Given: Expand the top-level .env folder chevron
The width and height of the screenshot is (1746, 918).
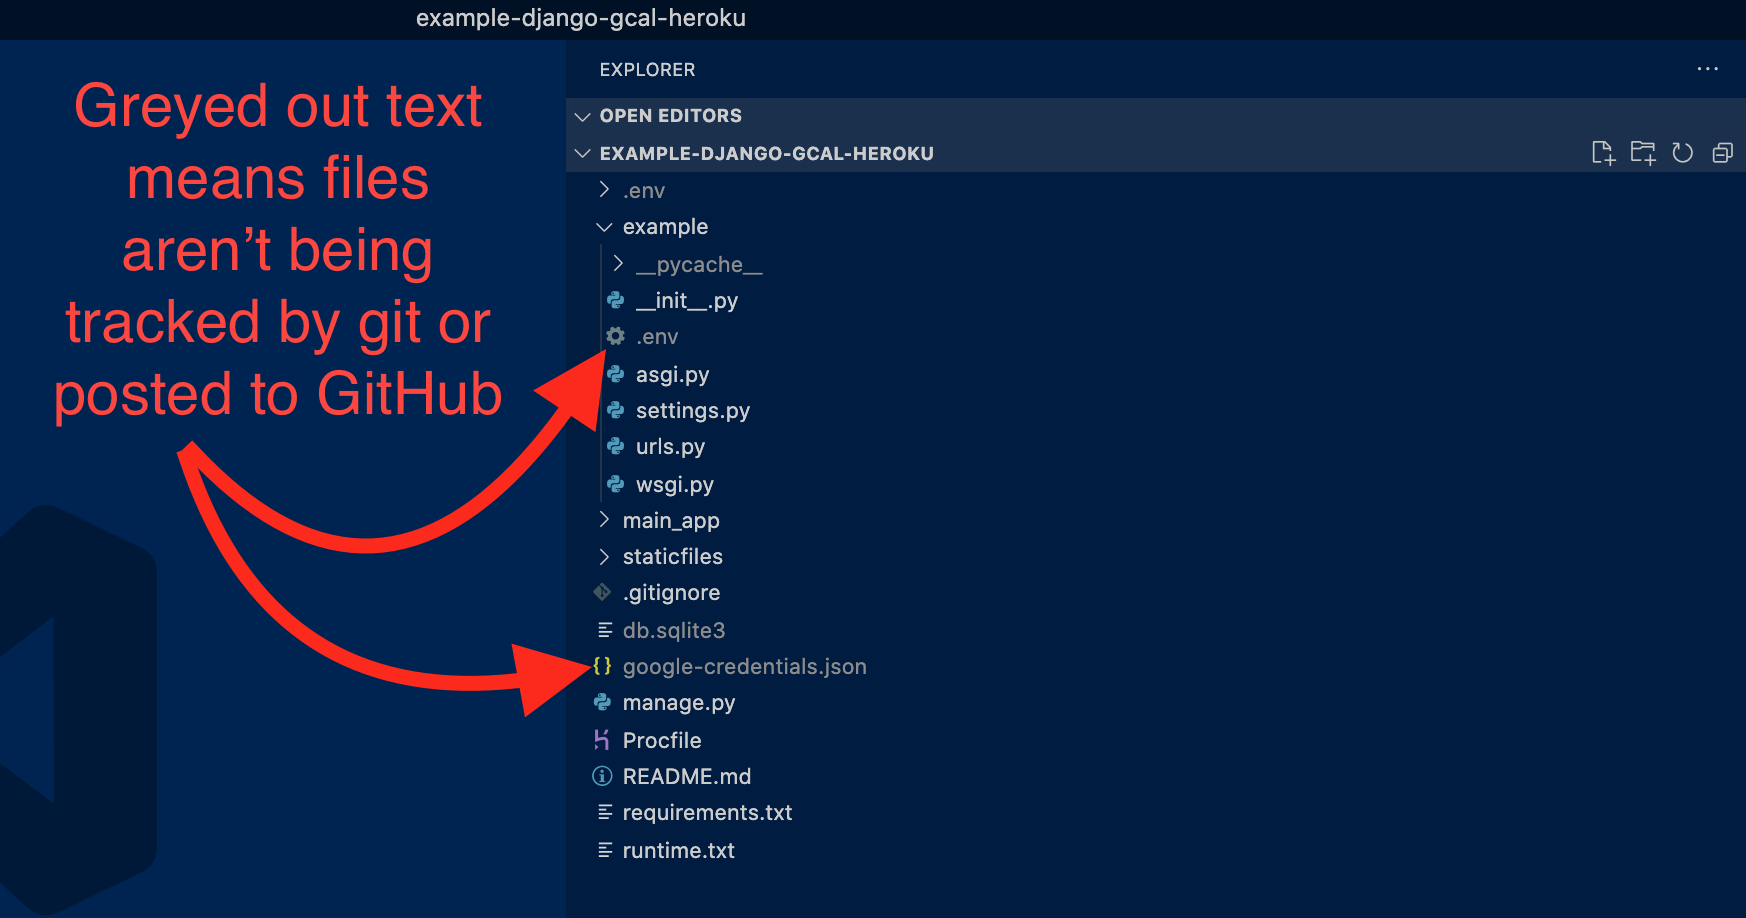Looking at the screenshot, I should [x=603, y=189].
